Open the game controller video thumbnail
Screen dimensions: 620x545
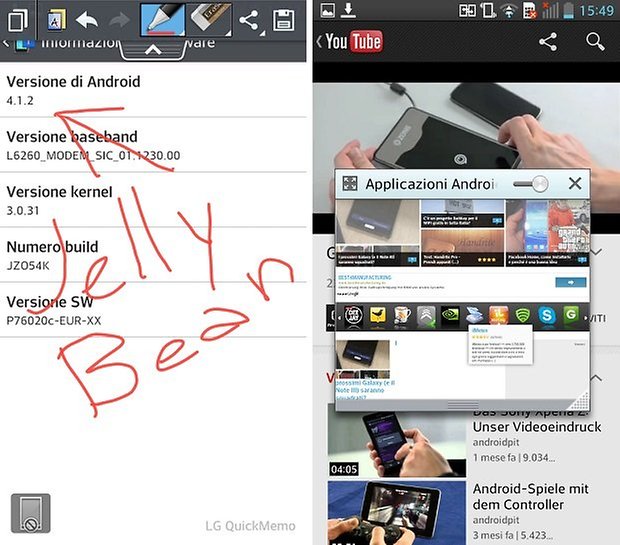tap(397, 513)
